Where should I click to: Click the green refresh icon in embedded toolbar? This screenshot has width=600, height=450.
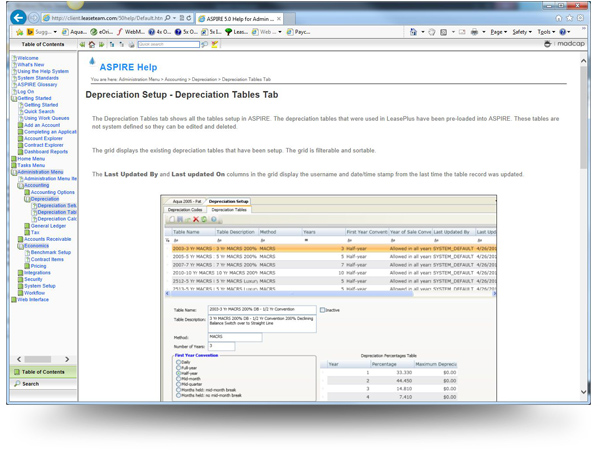click(x=204, y=219)
